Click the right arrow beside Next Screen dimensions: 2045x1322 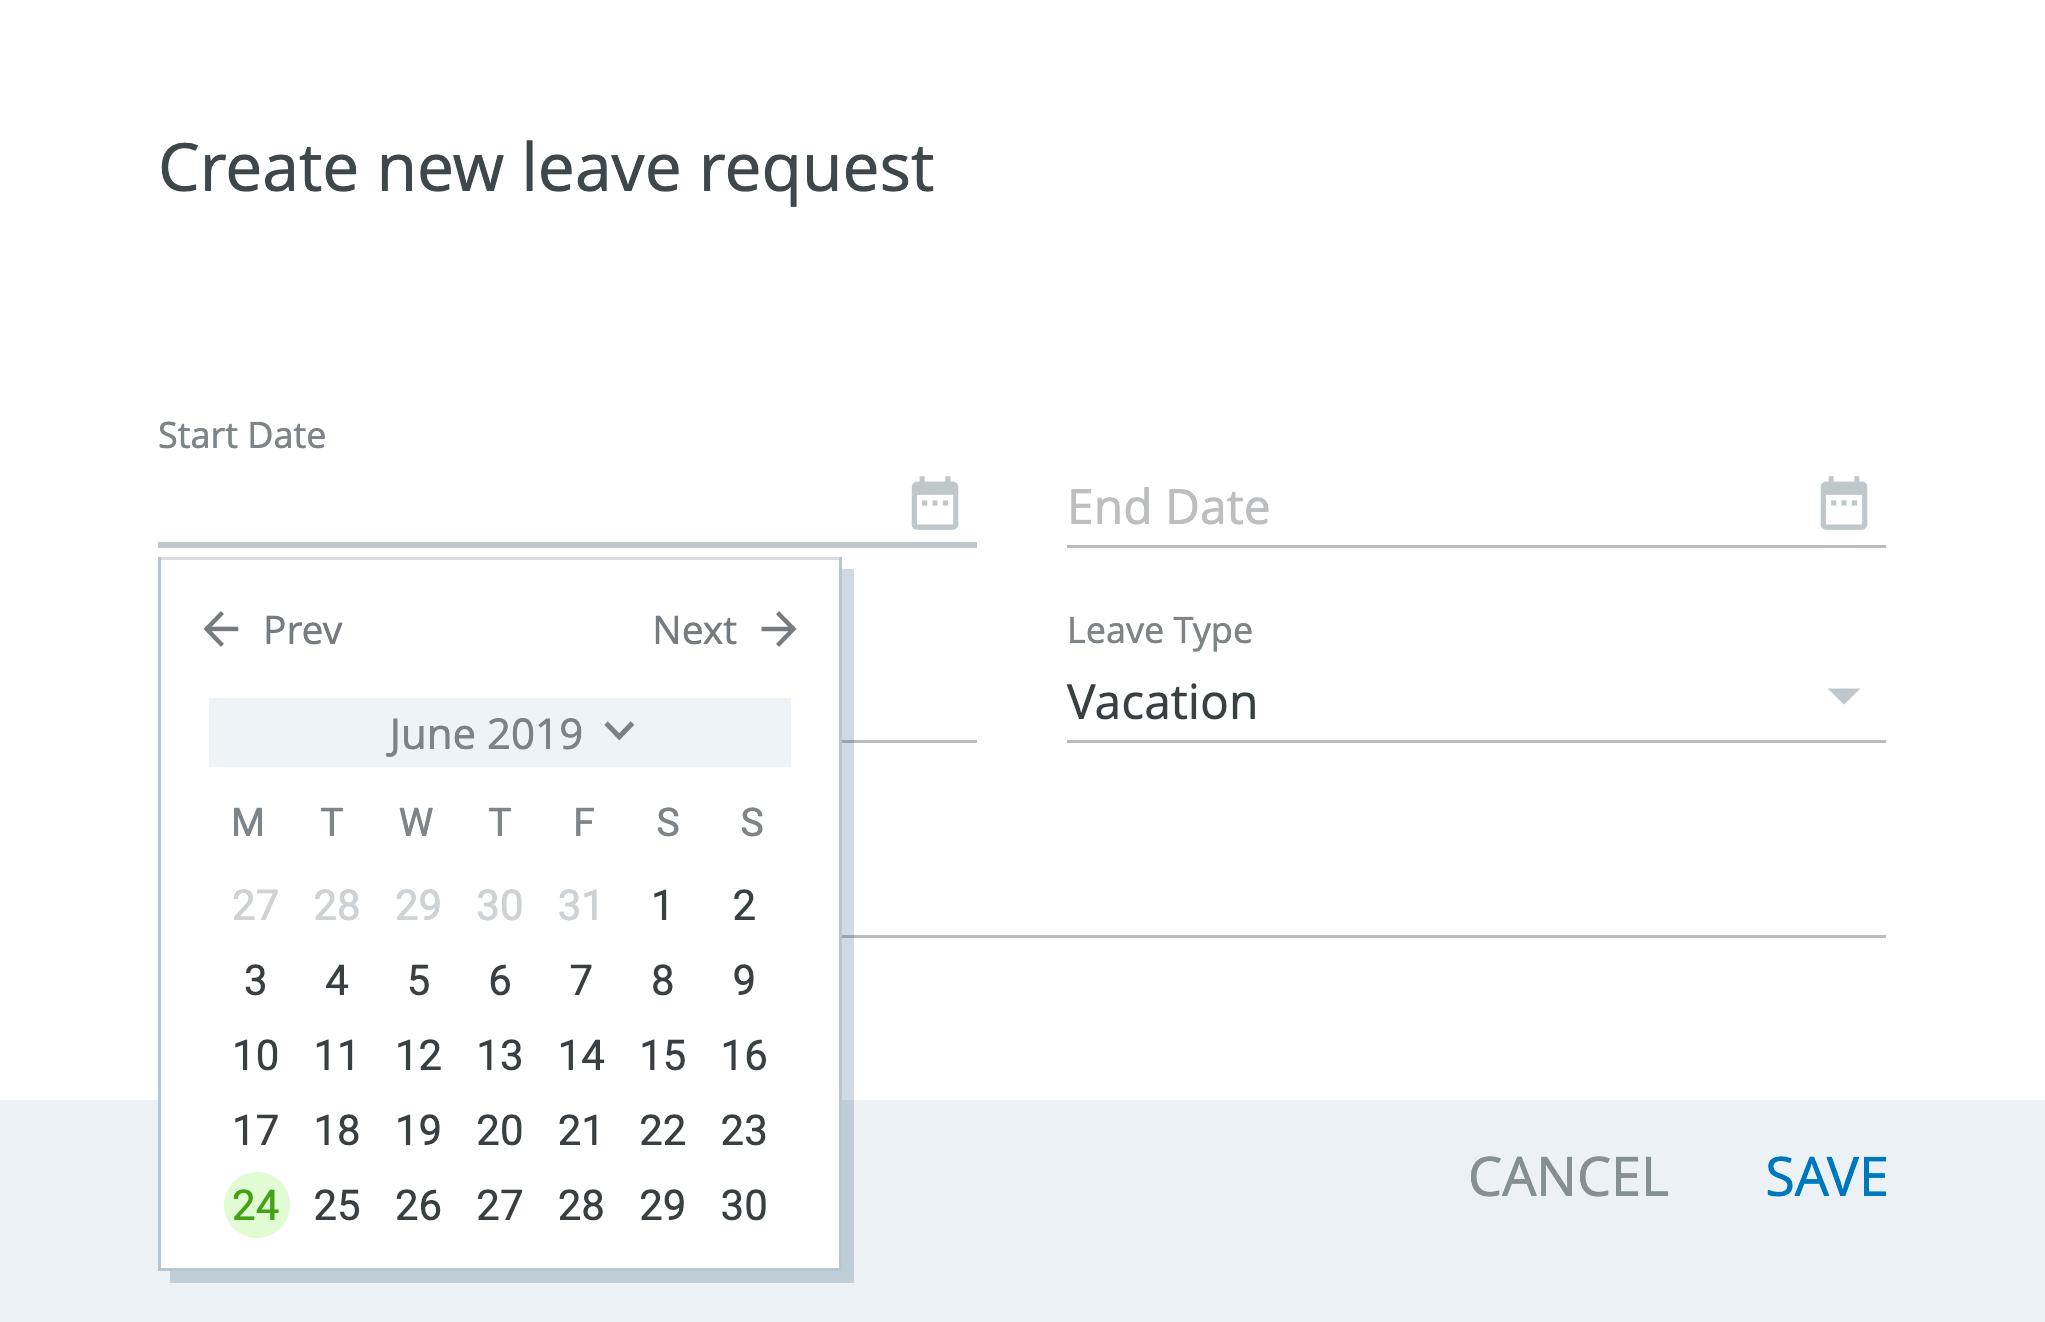pyautogui.click(x=782, y=629)
